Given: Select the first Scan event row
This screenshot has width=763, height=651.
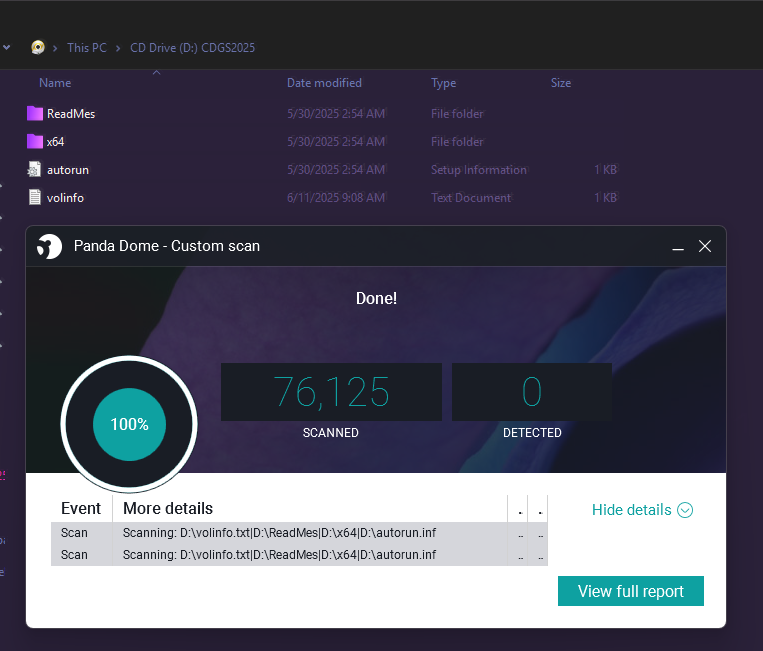Looking at the screenshot, I should (299, 533).
